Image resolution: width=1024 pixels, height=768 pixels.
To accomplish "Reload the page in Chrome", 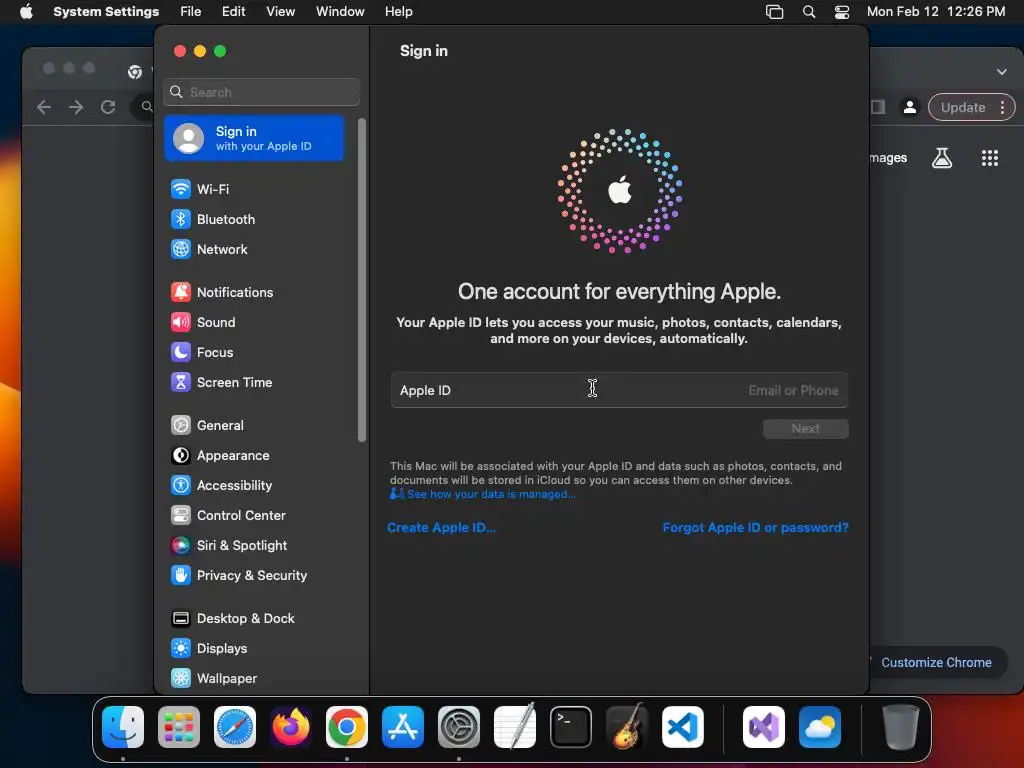I will (x=108, y=107).
